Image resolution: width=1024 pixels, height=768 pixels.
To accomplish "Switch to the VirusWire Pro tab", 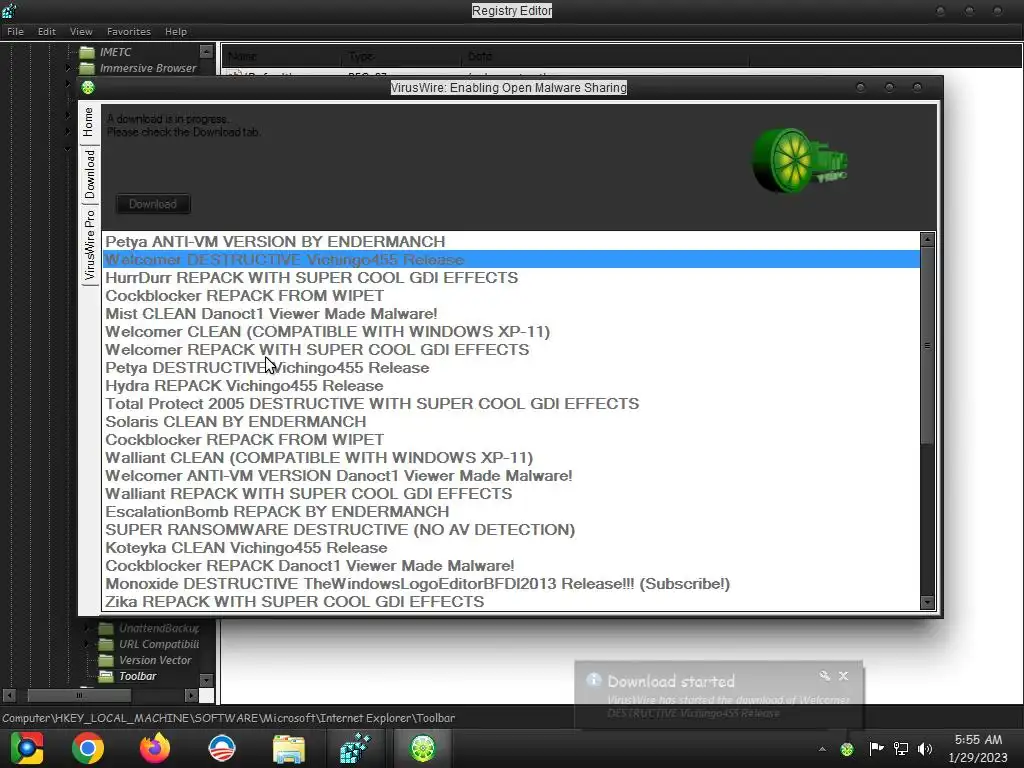I will [89, 245].
